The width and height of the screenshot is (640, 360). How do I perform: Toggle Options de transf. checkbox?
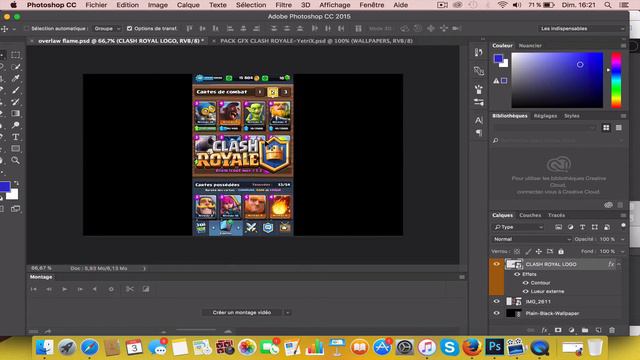[129, 29]
